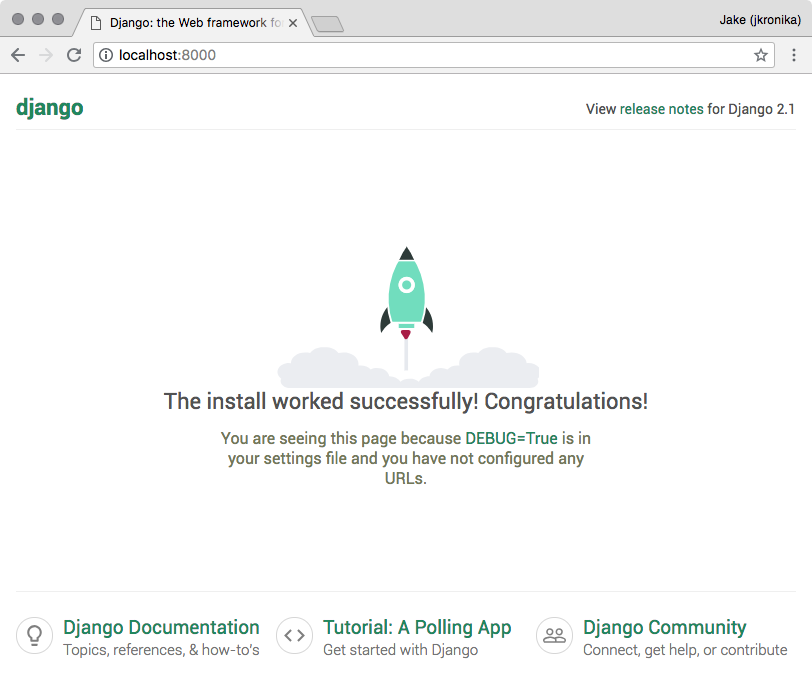Open Tutorial: A Polling App link
Image resolution: width=812 pixels, height=683 pixels.
(x=417, y=627)
